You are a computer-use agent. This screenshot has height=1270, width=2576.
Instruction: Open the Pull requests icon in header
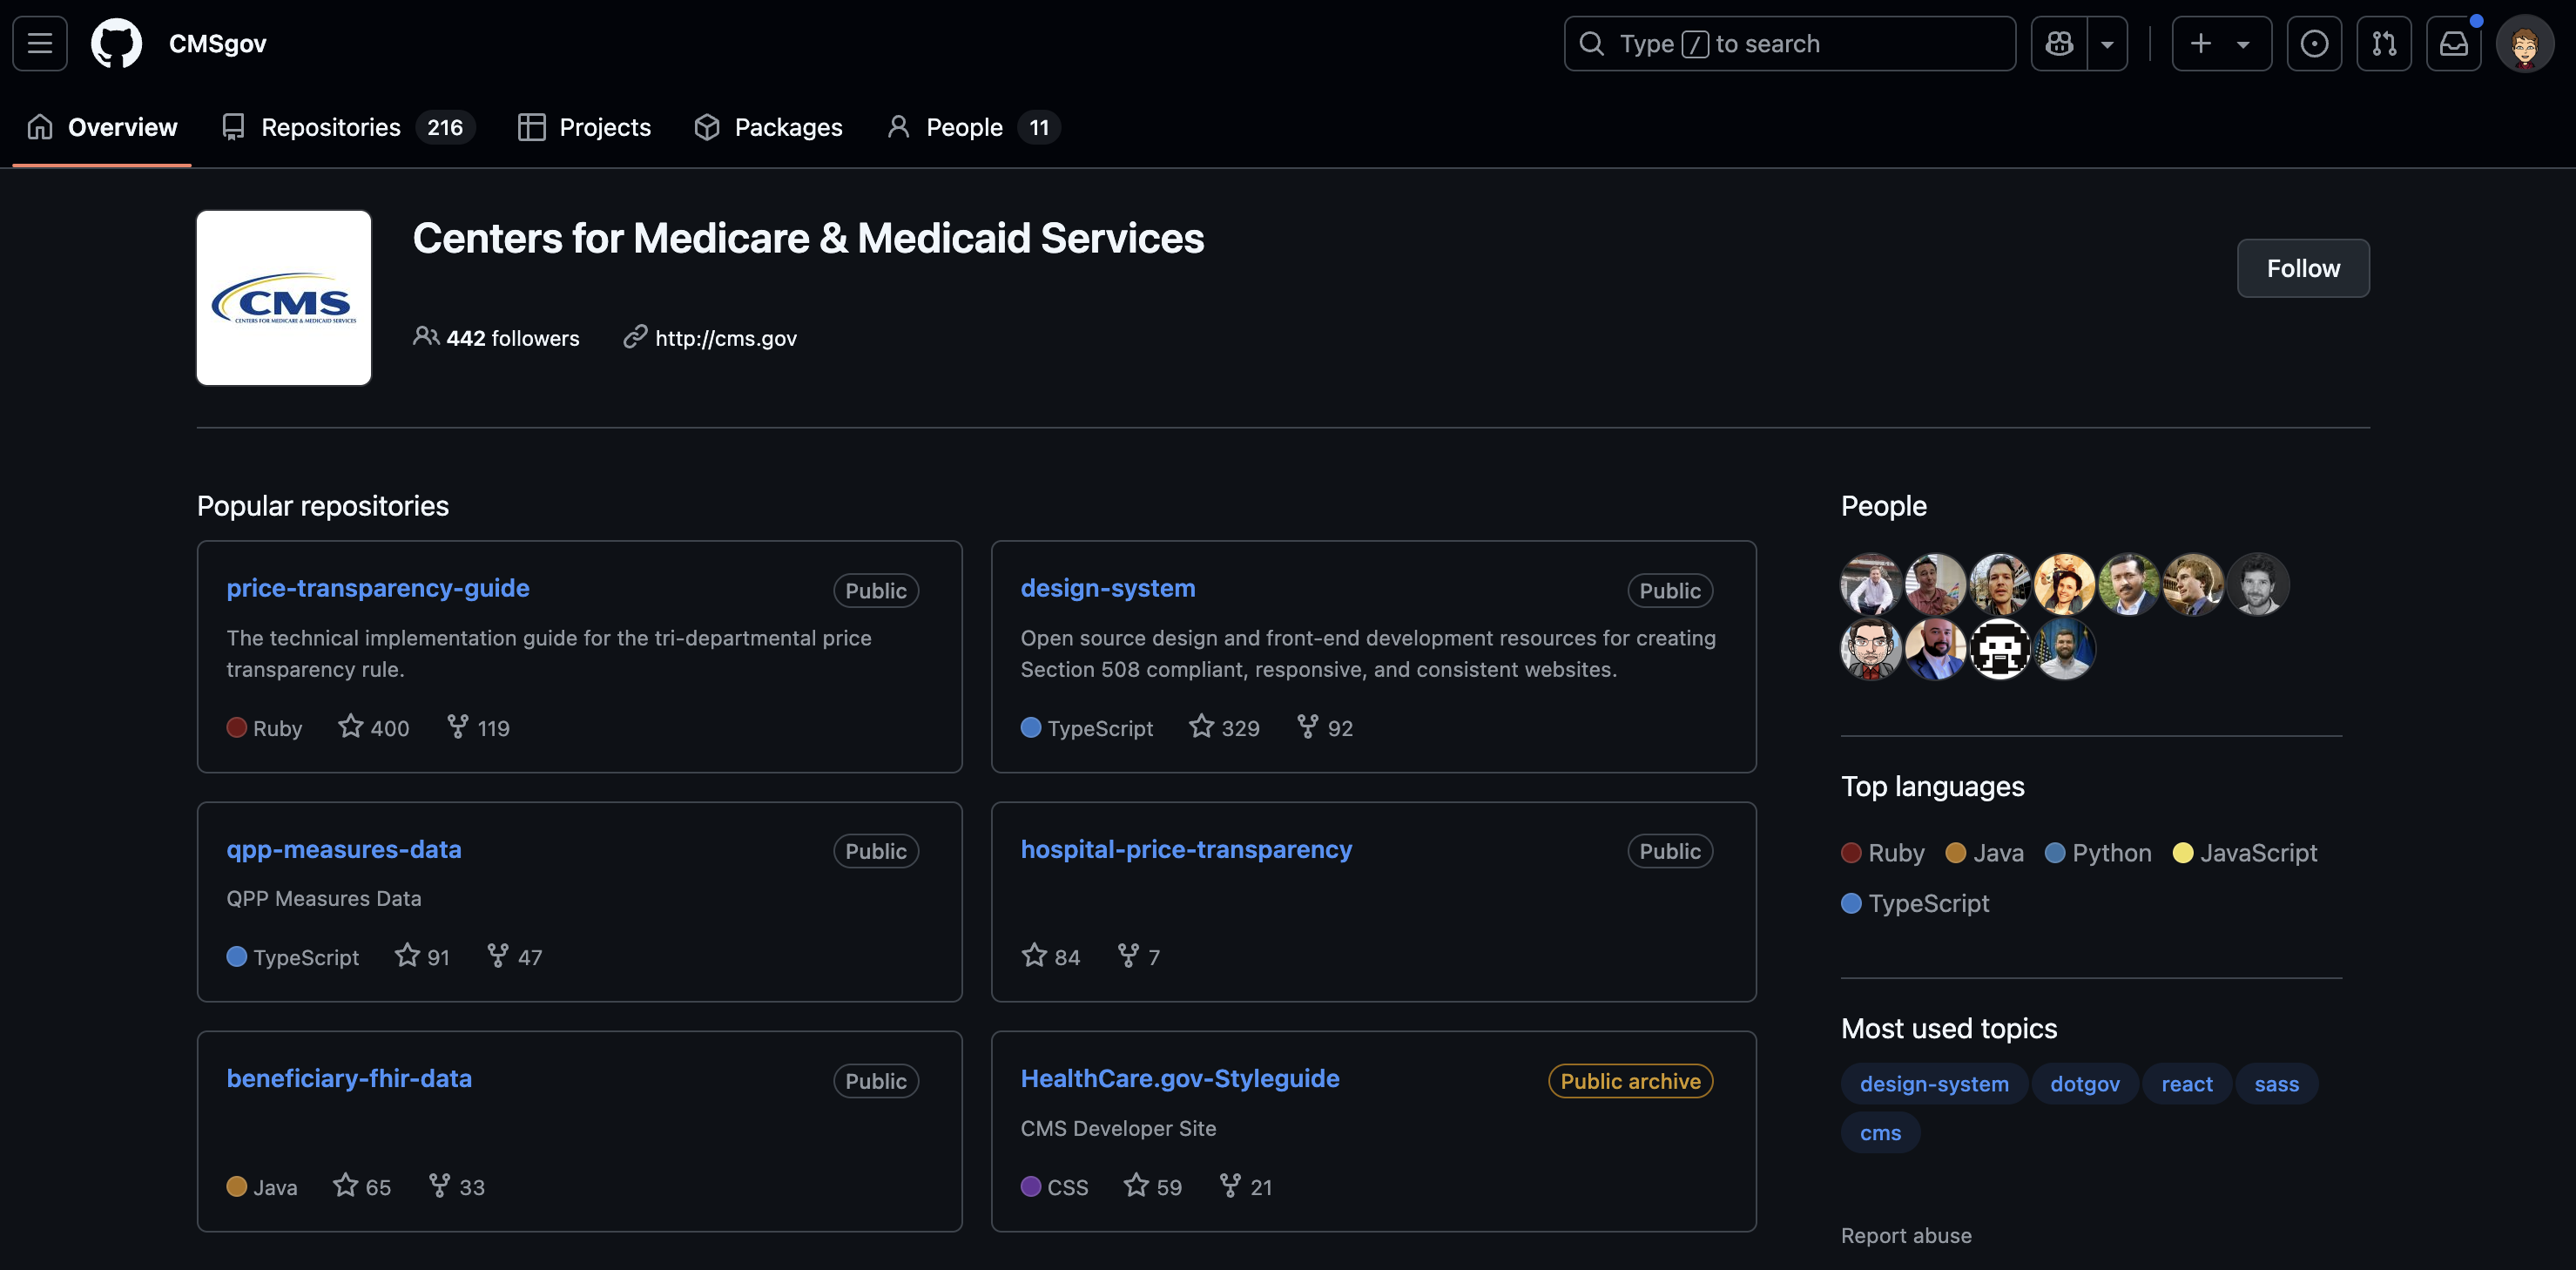point(2384,43)
